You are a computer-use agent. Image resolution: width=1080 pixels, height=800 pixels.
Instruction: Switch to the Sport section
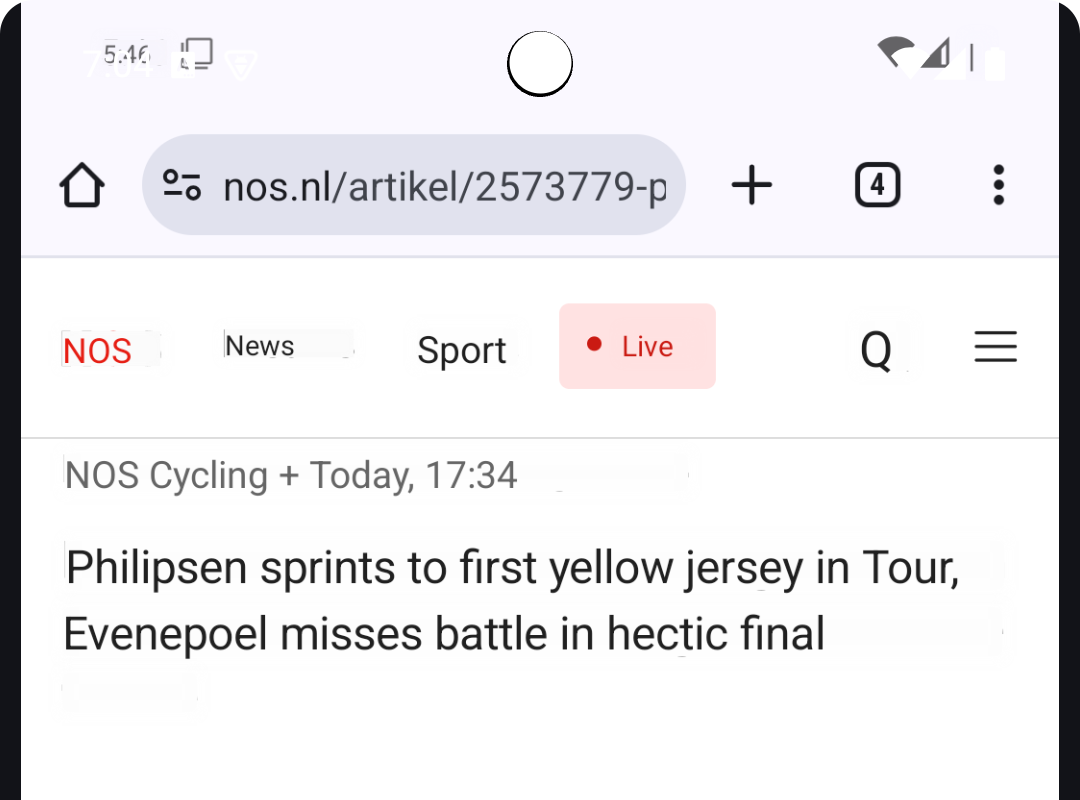(x=462, y=351)
